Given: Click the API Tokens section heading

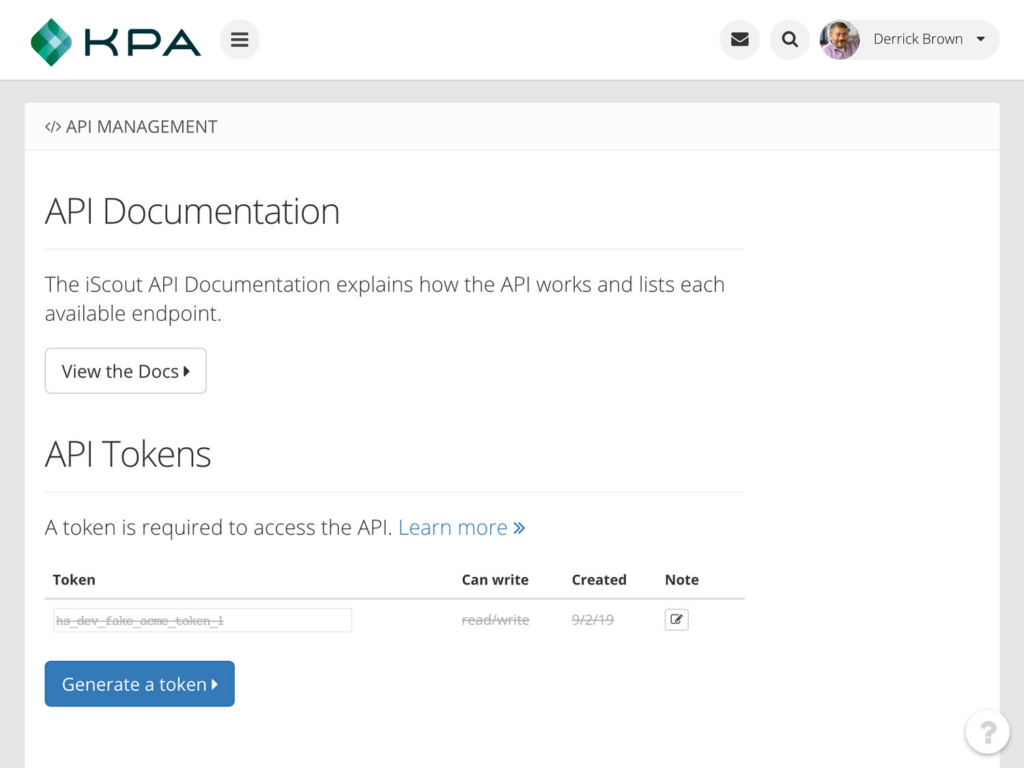Looking at the screenshot, I should (127, 453).
